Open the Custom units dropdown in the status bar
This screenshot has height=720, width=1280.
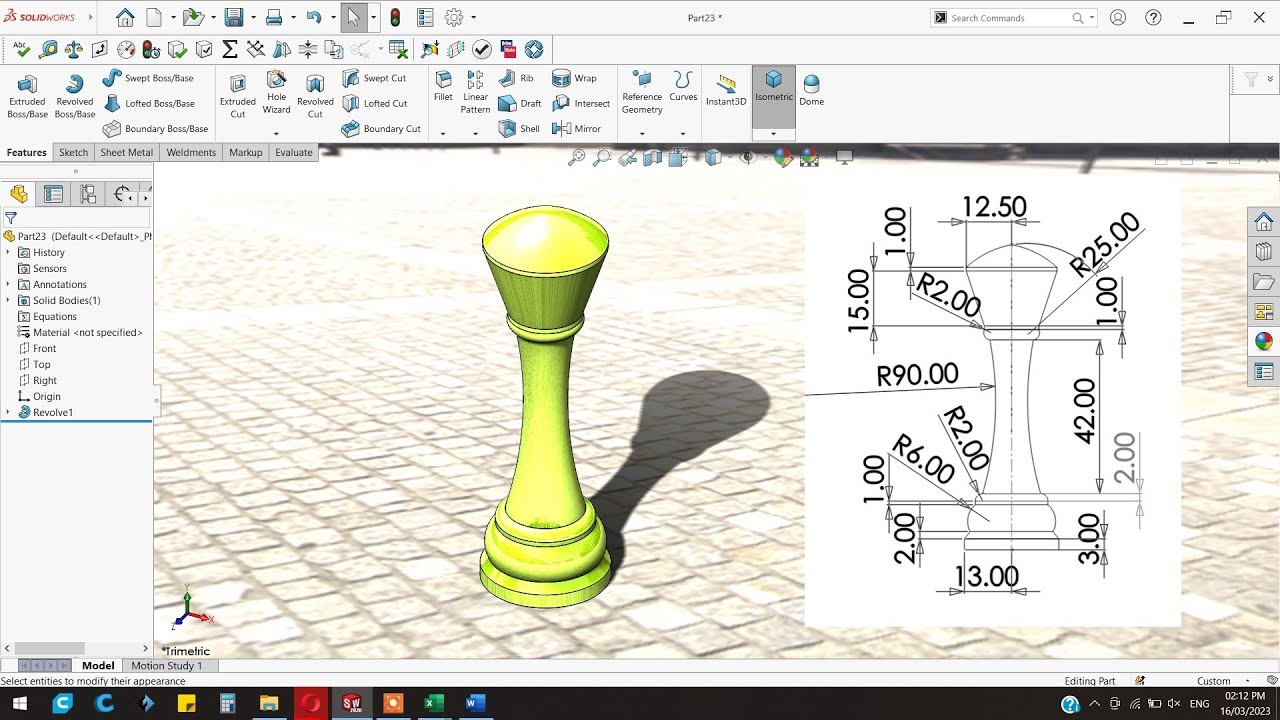pos(1247,681)
